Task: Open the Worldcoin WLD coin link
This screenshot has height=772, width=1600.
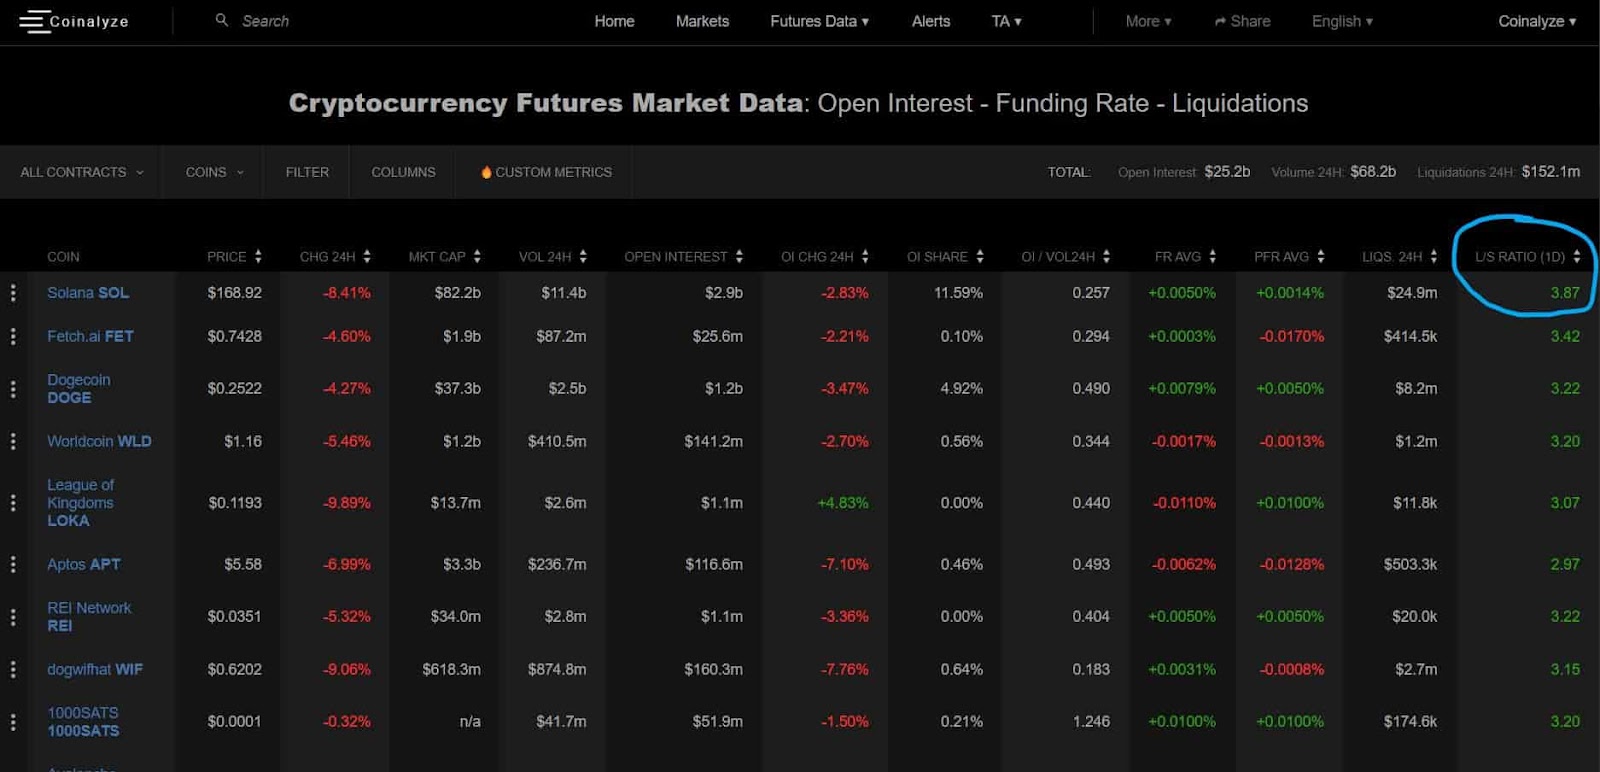Action: point(99,441)
